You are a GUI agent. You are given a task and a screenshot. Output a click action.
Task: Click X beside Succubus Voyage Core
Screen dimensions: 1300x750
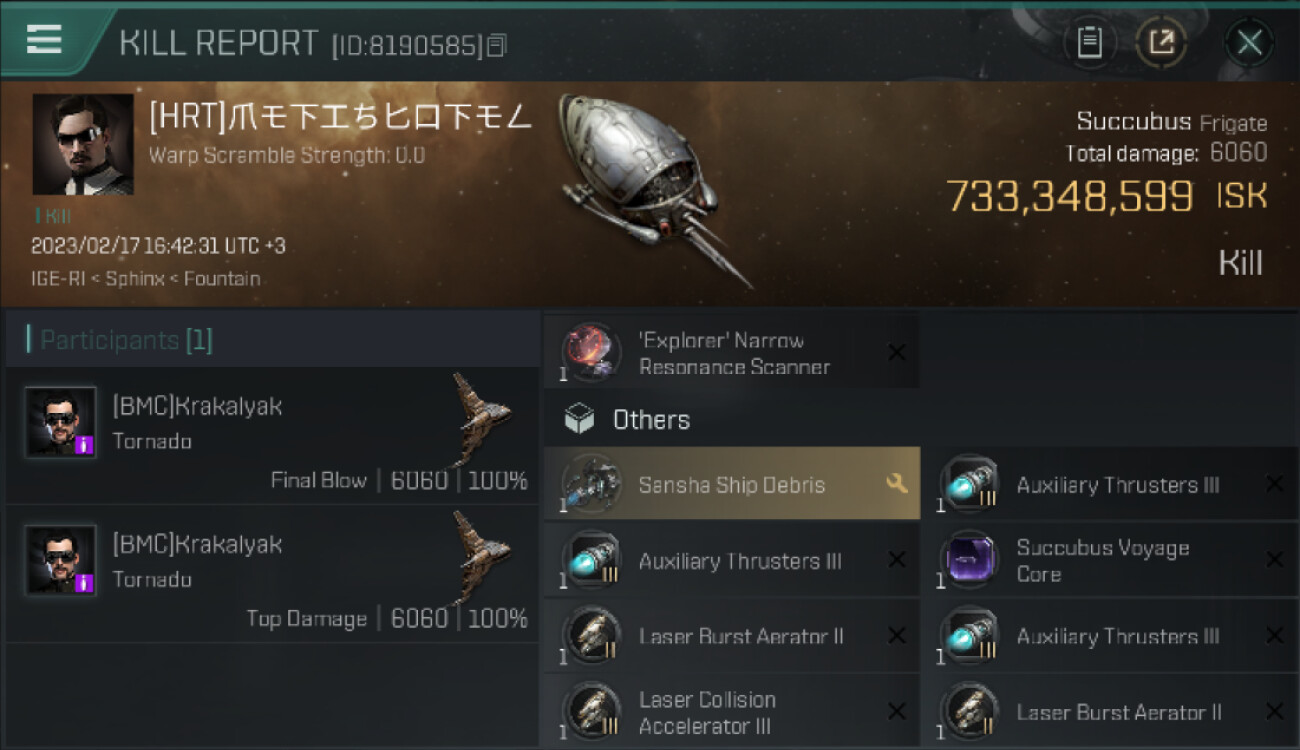pos(1274,560)
